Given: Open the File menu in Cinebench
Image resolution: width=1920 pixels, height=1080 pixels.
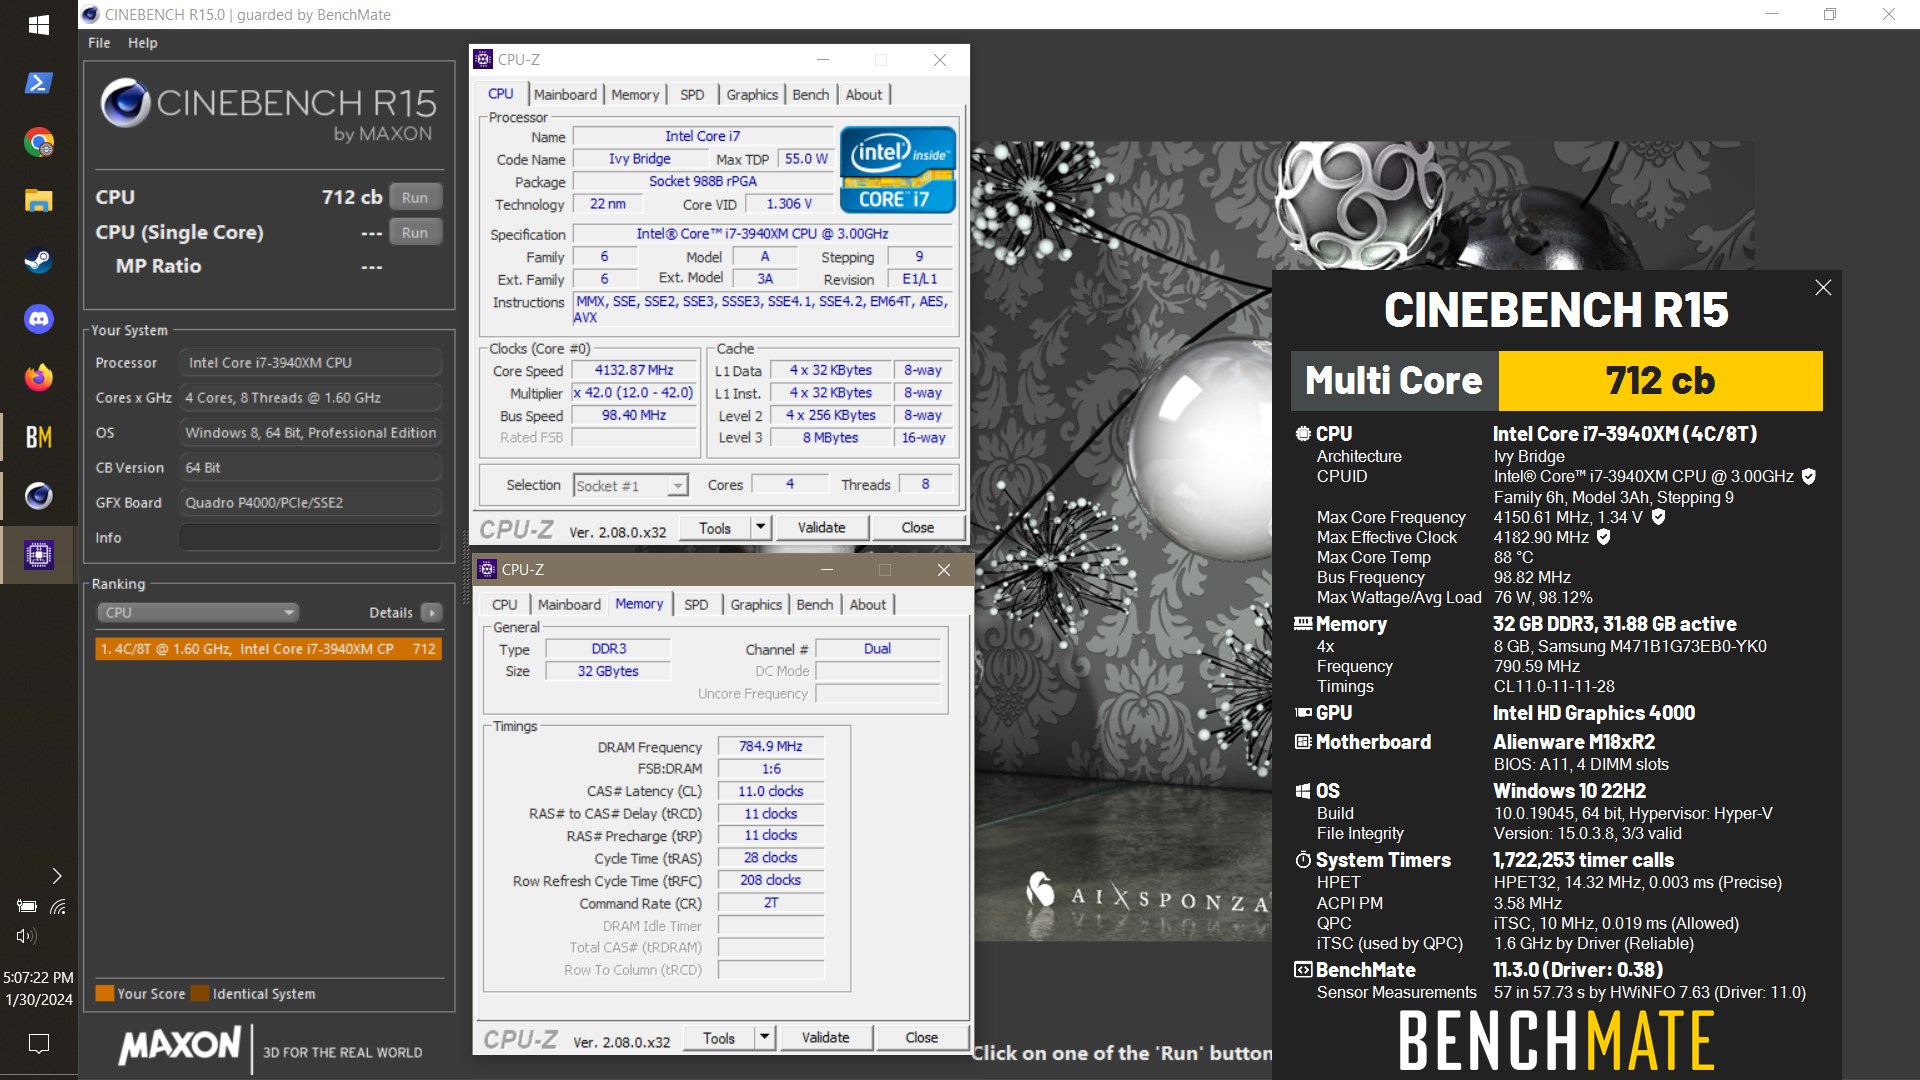Looking at the screenshot, I should coord(99,43).
